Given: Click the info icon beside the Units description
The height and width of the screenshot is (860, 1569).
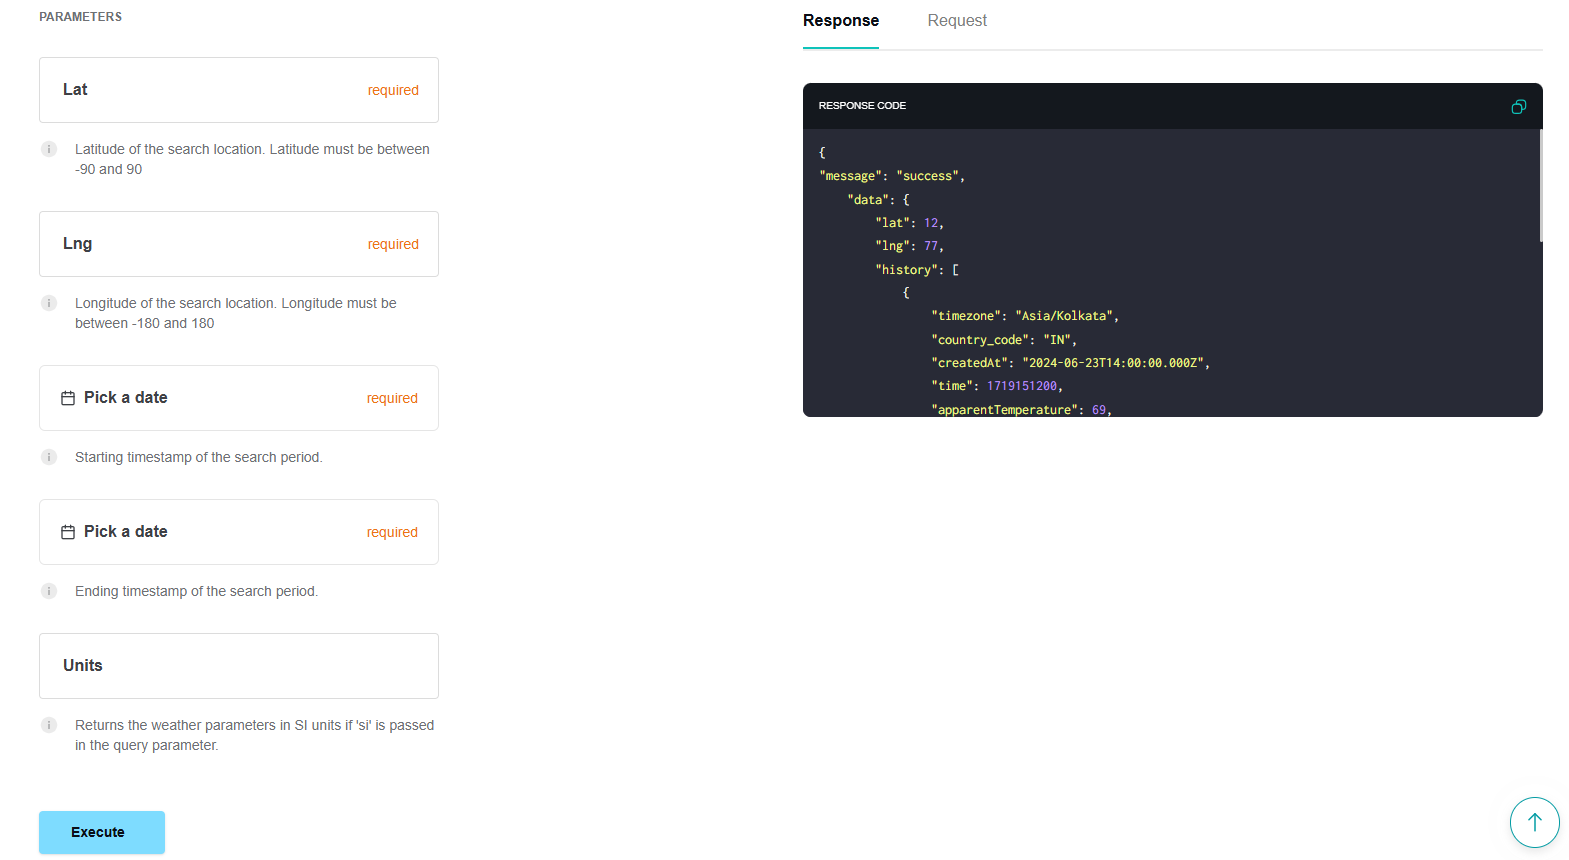Looking at the screenshot, I should pyautogui.click(x=49, y=725).
